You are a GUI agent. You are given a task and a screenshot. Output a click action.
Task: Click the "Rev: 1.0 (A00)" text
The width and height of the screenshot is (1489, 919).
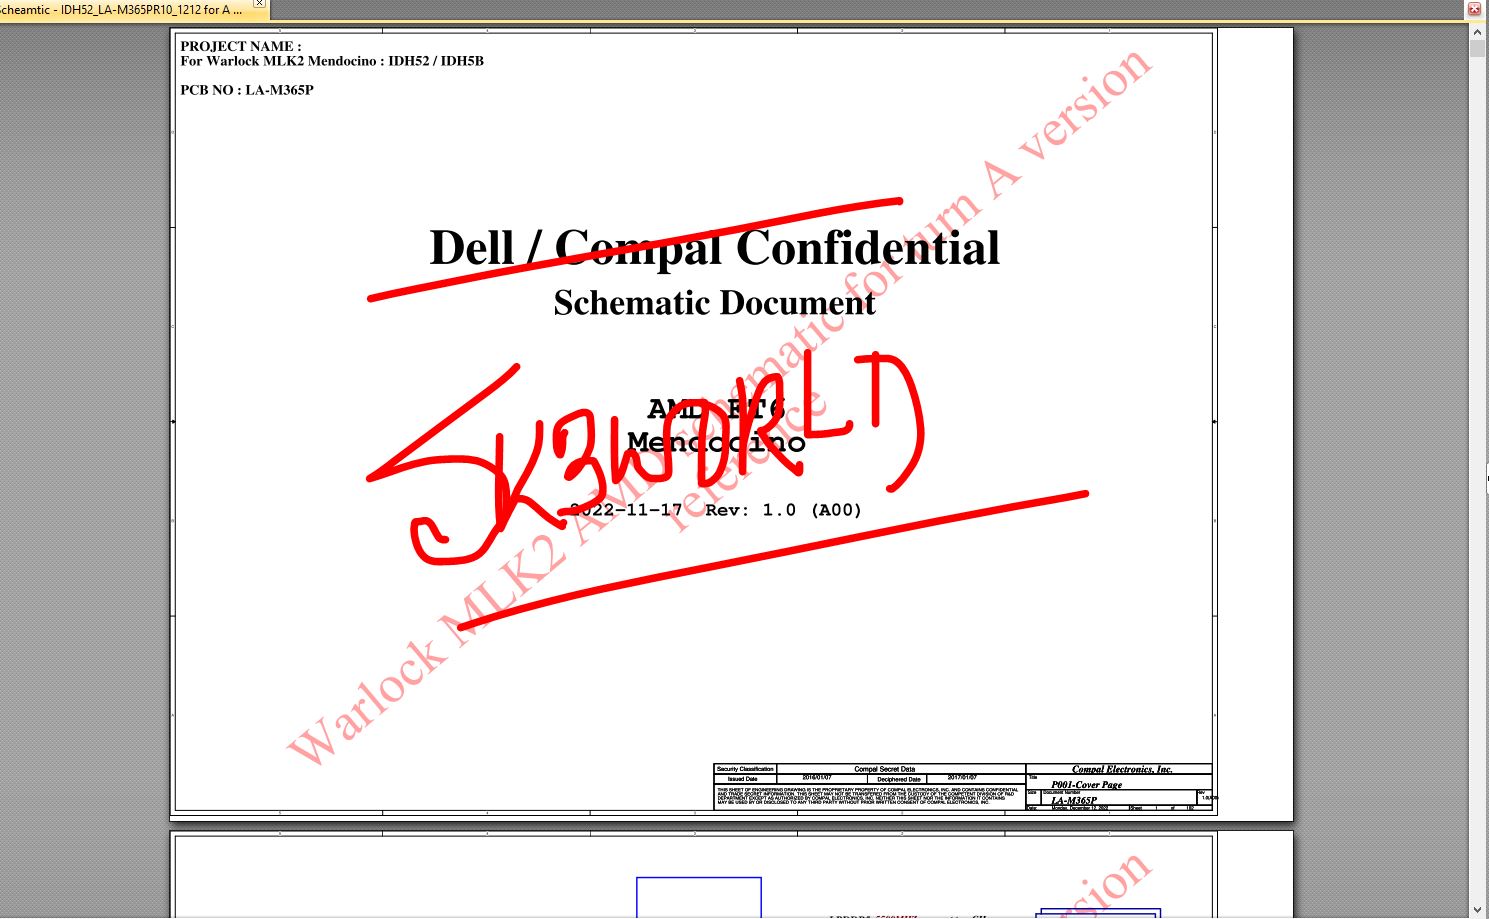pyautogui.click(x=783, y=510)
